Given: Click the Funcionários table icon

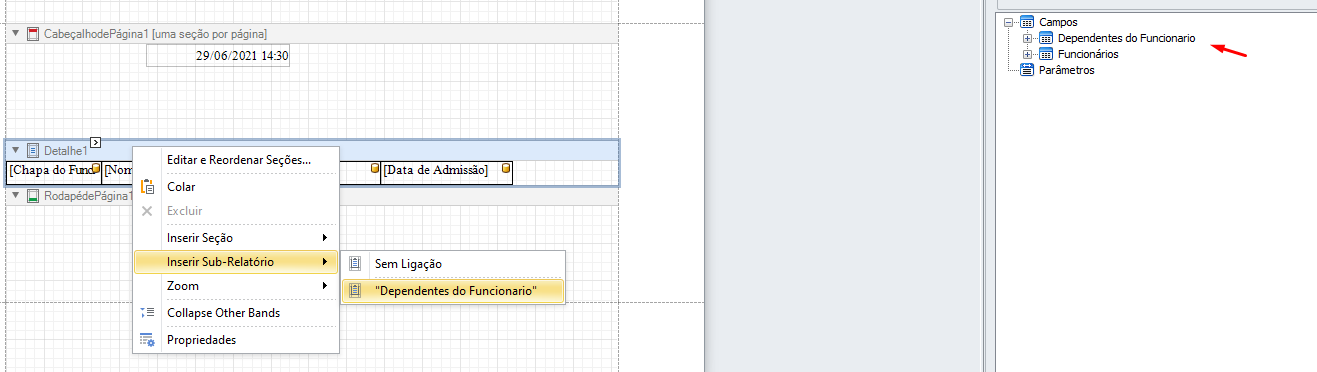Looking at the screenshot, I should 1045,54.
